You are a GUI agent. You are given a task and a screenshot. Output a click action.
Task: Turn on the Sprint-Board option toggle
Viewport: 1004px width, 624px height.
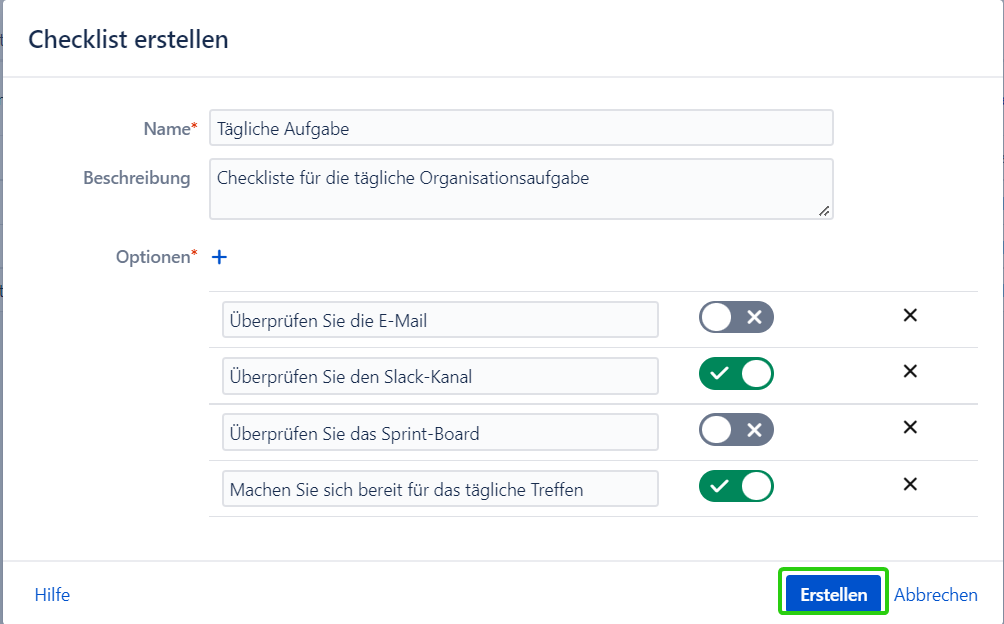(736, 431)
